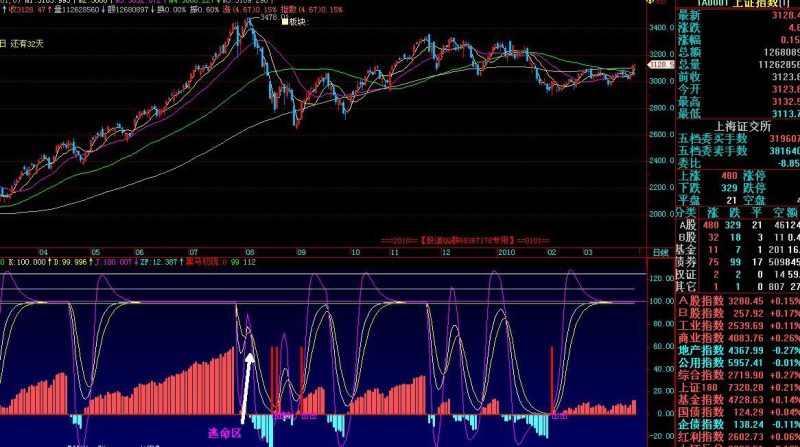This screenshot has width=800, height=447.
Task: Click the 最低 row label
Action: (689, 114)
